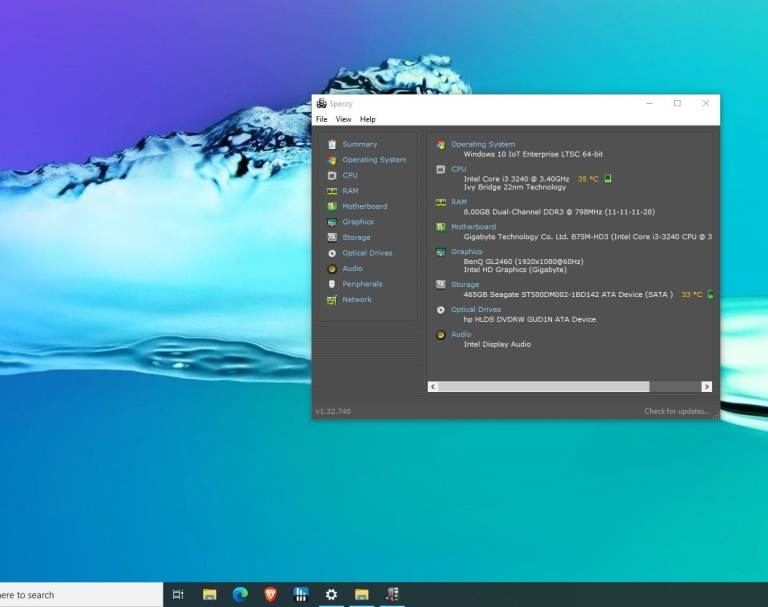Screen dimensions: 768x607
Task: Click the Storage icon in sidebar
Action: coord(332,237)
